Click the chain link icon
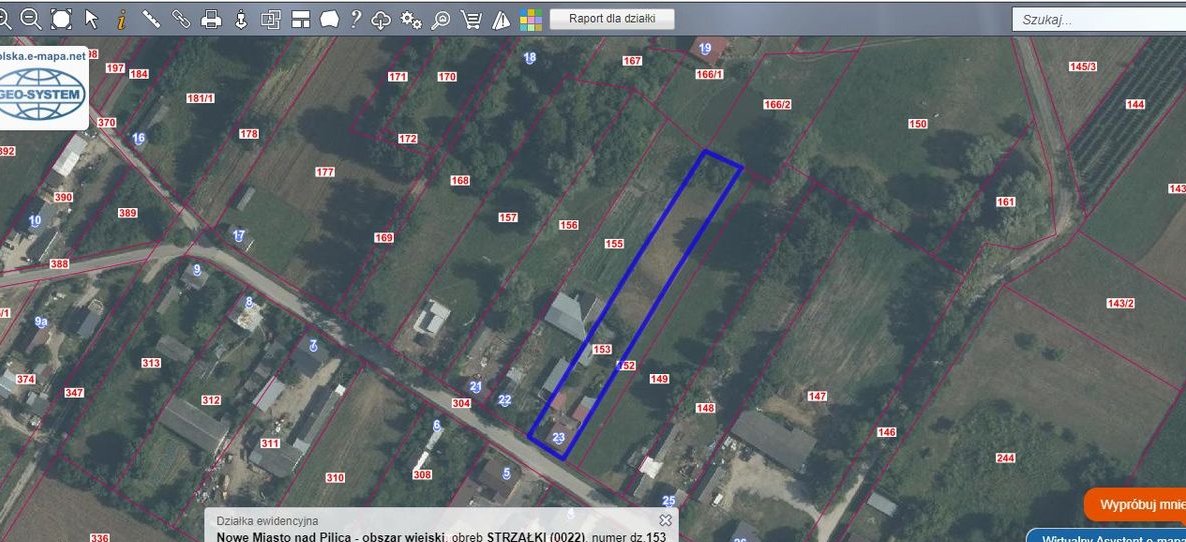The height and width of the screenshot is (542, 1186). click(181, 18)
